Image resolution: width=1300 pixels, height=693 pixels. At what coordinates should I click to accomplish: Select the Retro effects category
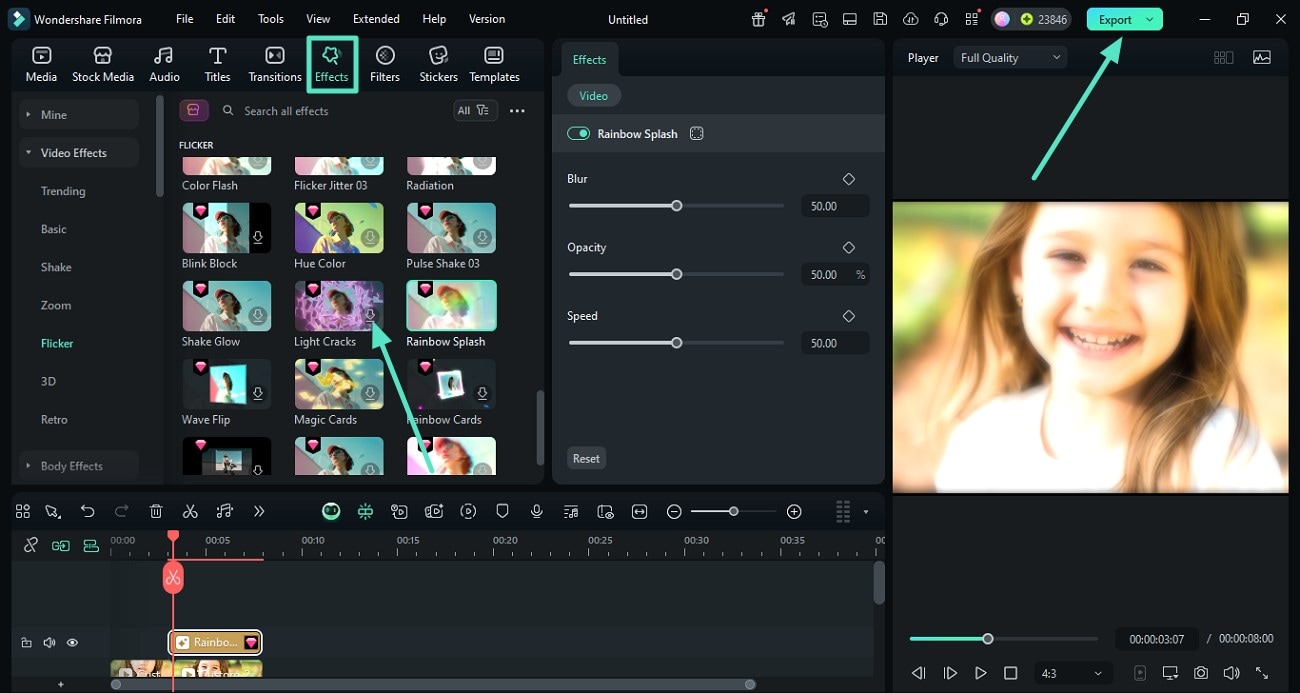click(x=54, y=419)
